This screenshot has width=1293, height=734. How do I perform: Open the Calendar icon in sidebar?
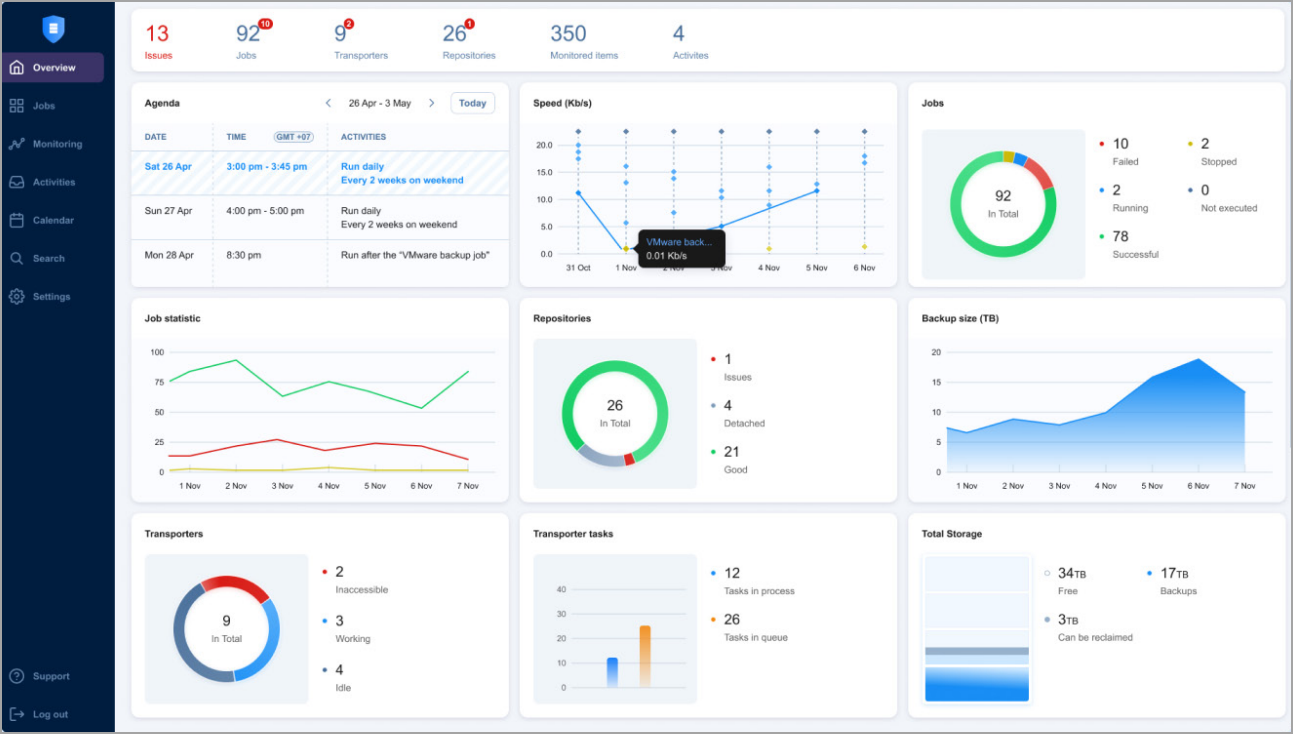(17, 220)
